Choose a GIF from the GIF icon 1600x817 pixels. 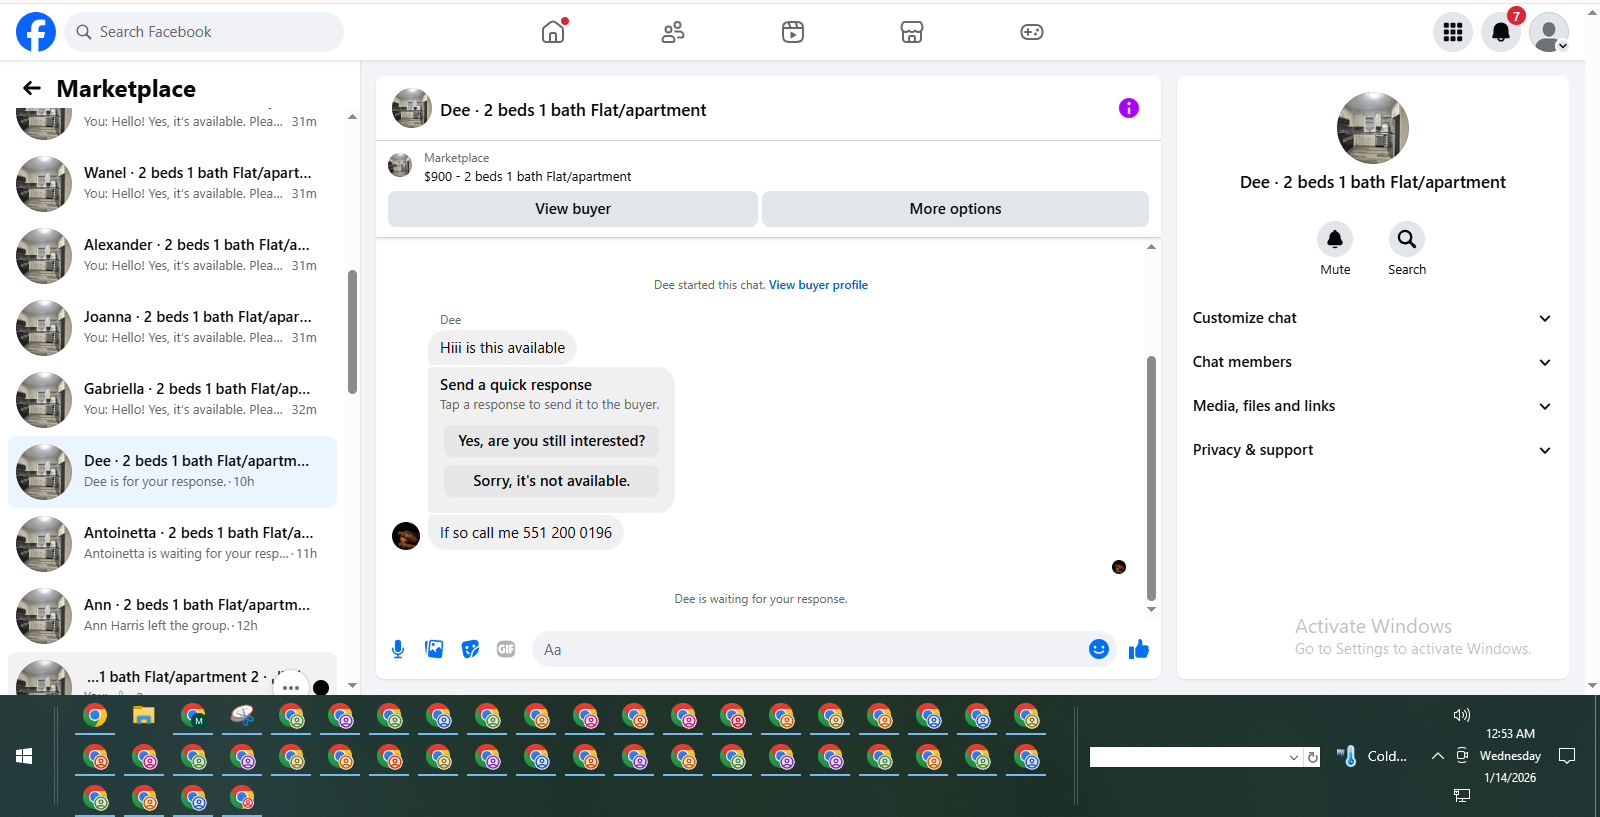click(506, 649)
